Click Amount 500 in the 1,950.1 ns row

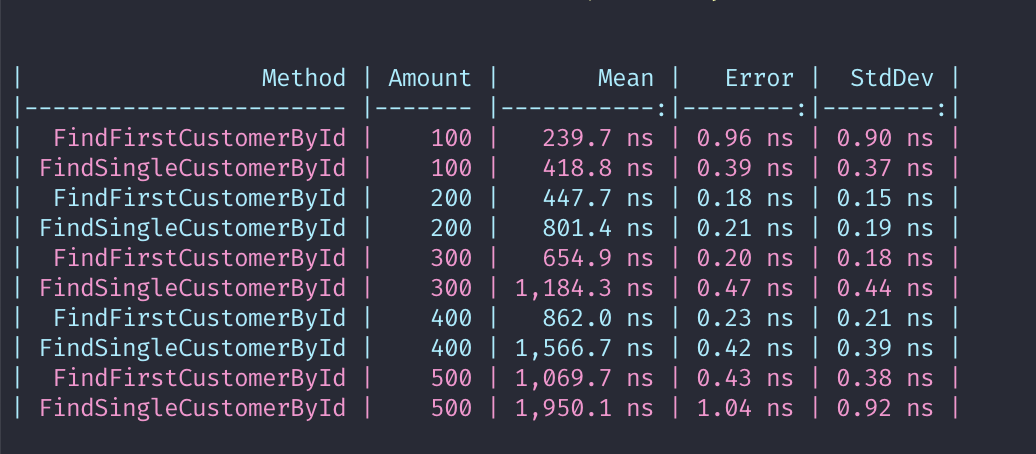click(x=451, y=408)
